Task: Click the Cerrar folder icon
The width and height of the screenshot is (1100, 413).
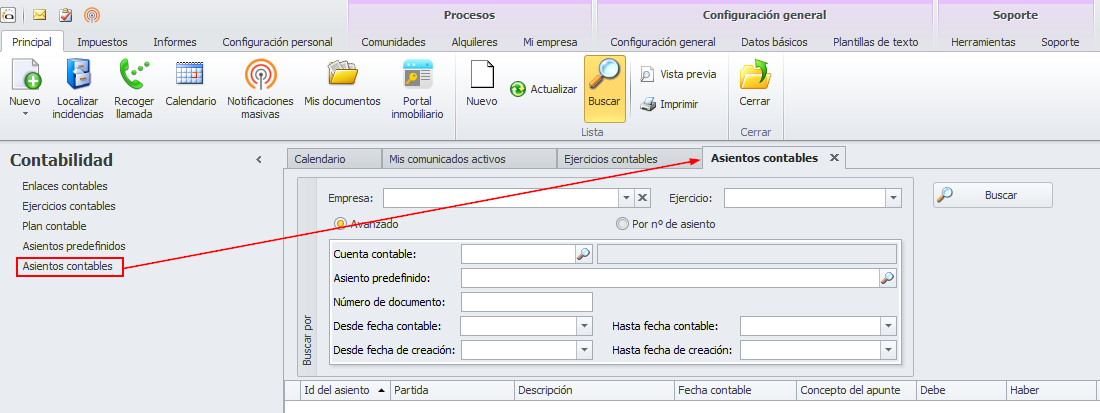Action: [x=754, y=76]
